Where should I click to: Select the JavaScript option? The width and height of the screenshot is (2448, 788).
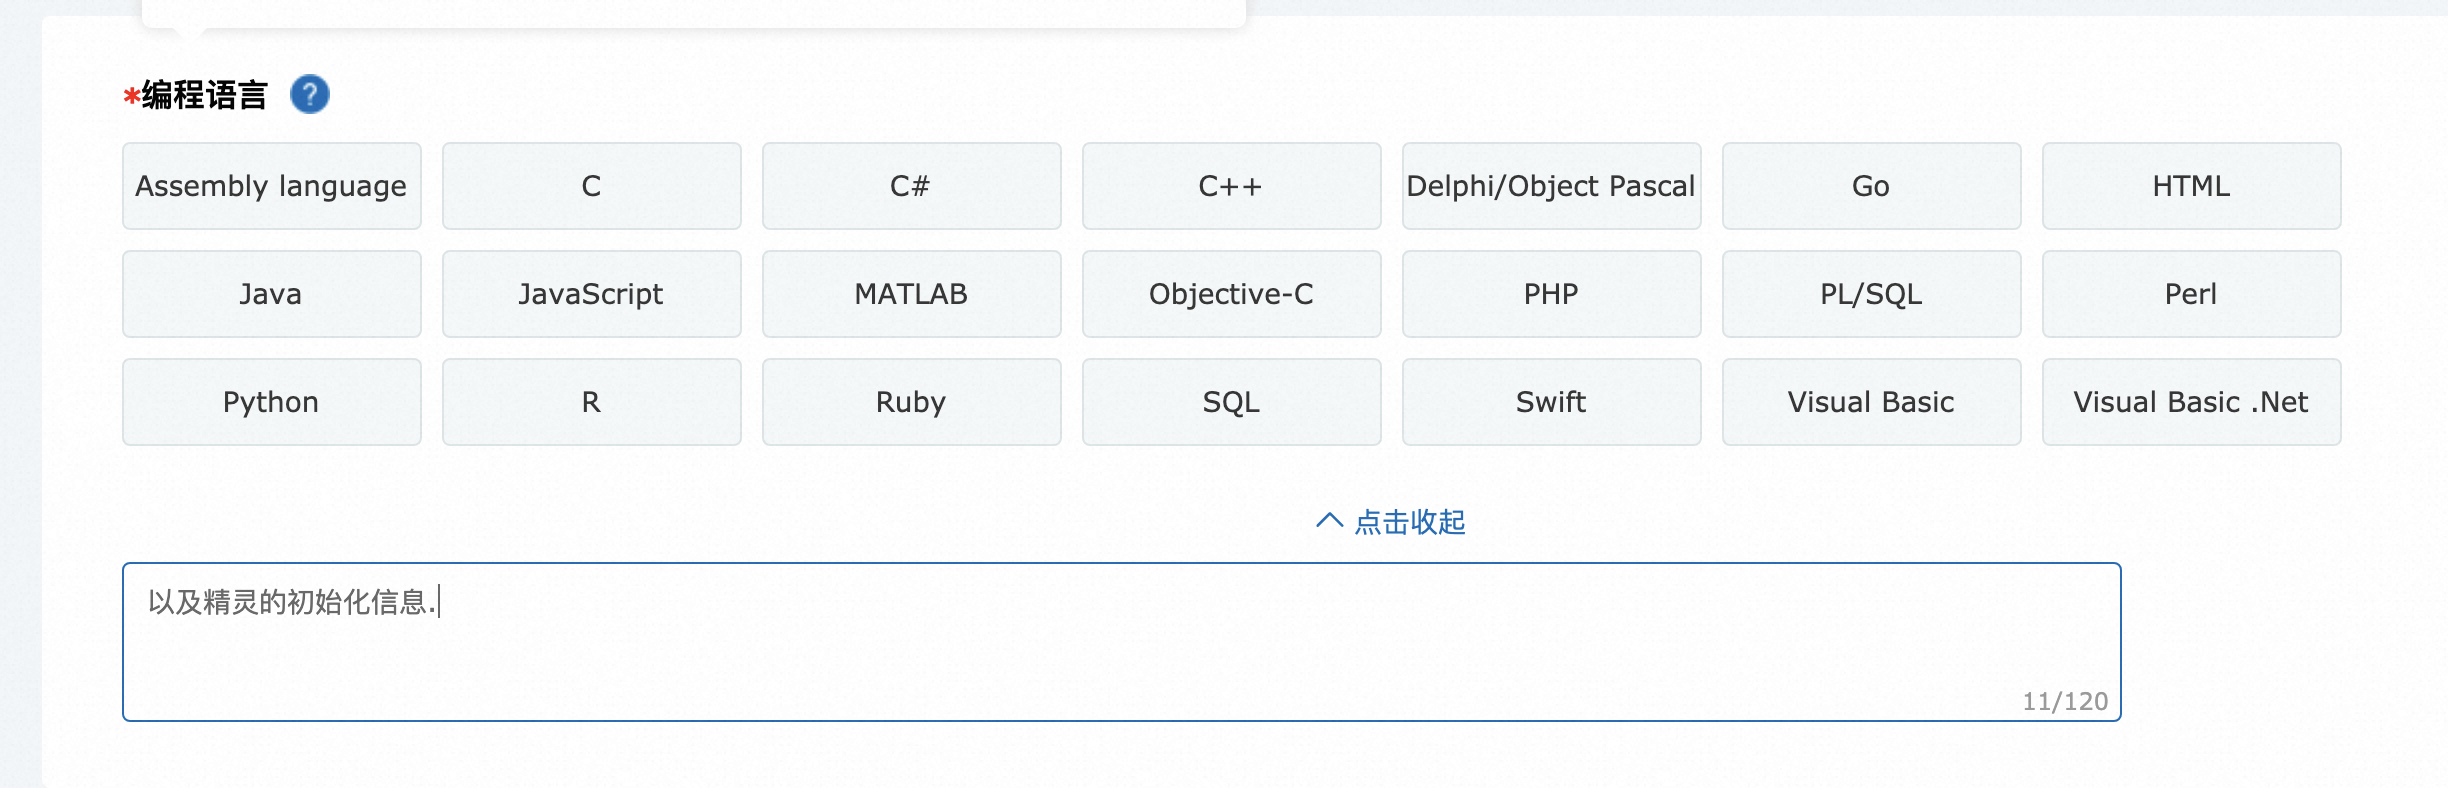(x=591, y=294)
